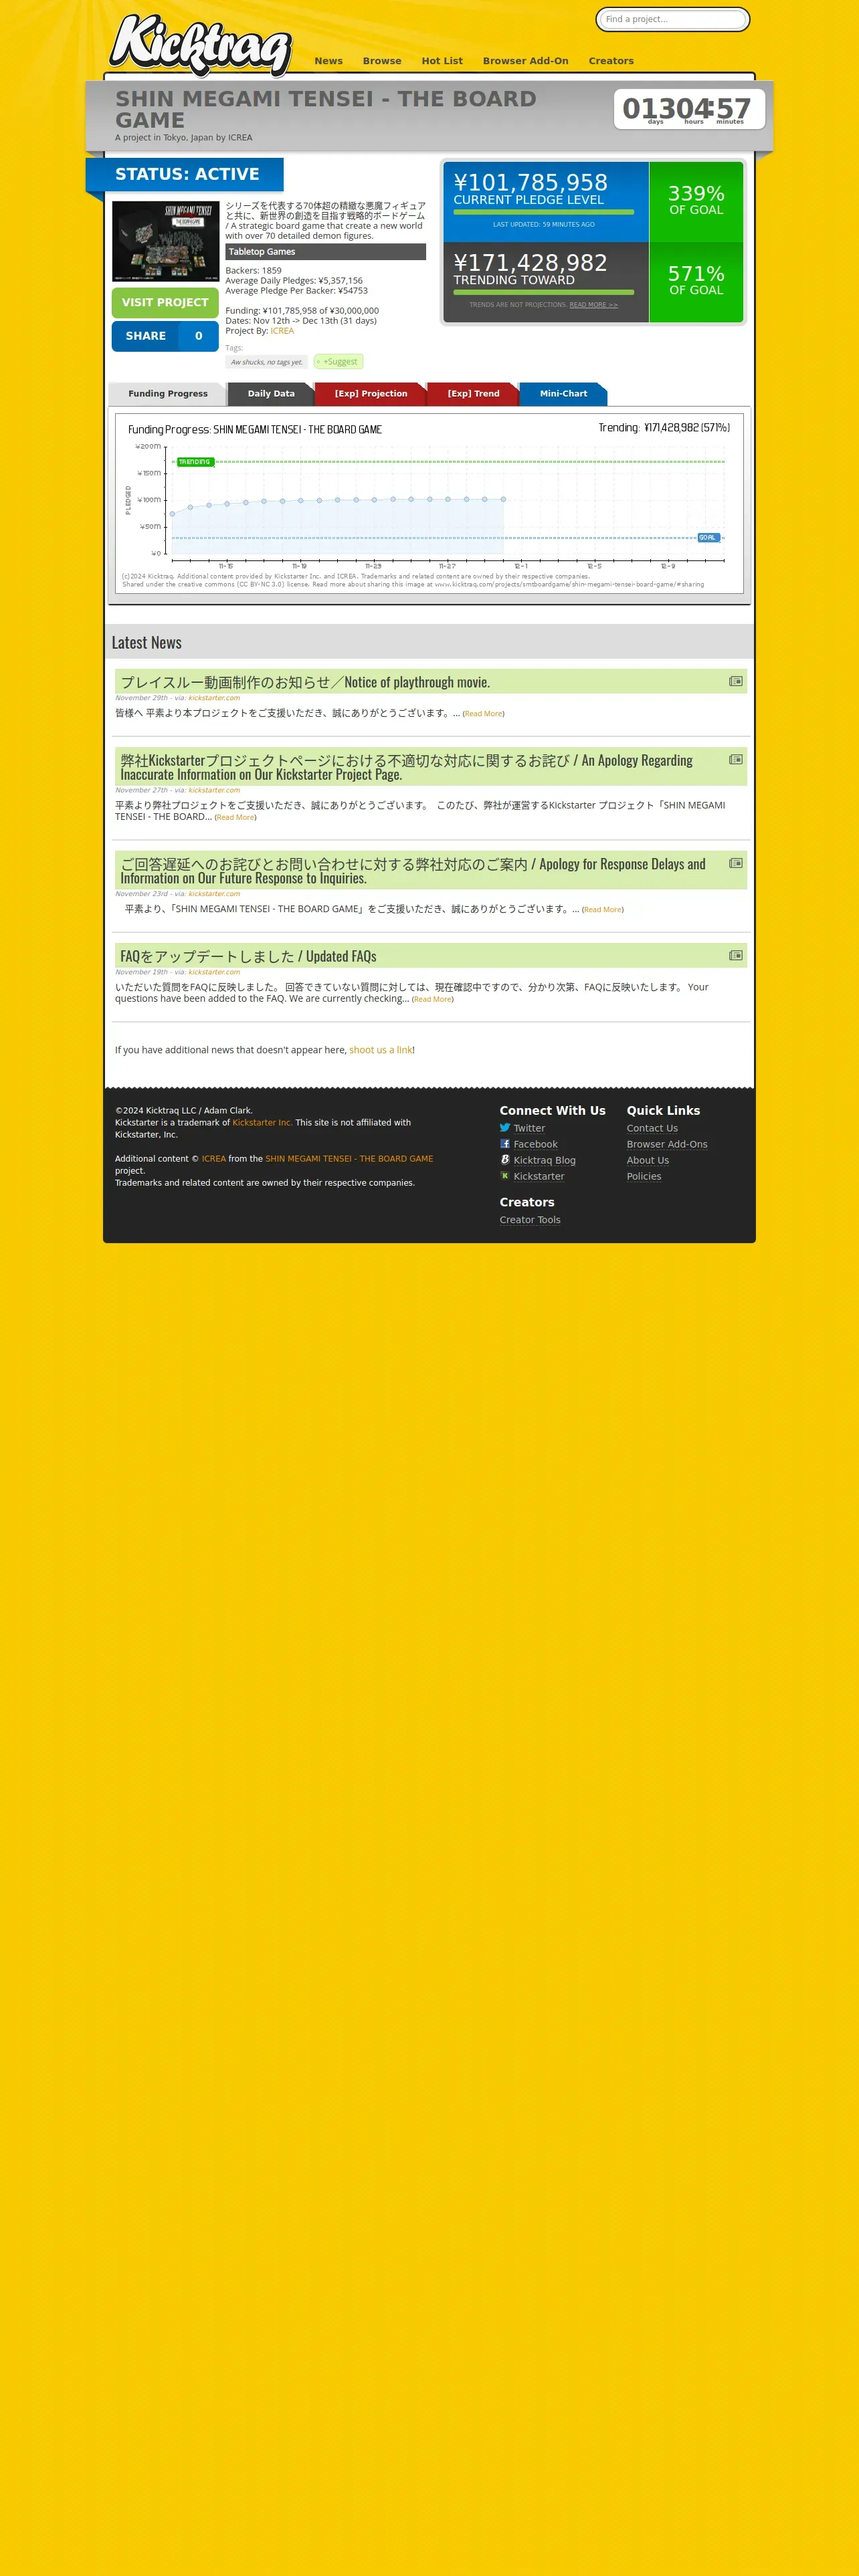Click the blue GOAL marker on chart
This screenshot has height=2576, width=859.
pyautogui.click(x=708, y=538)
